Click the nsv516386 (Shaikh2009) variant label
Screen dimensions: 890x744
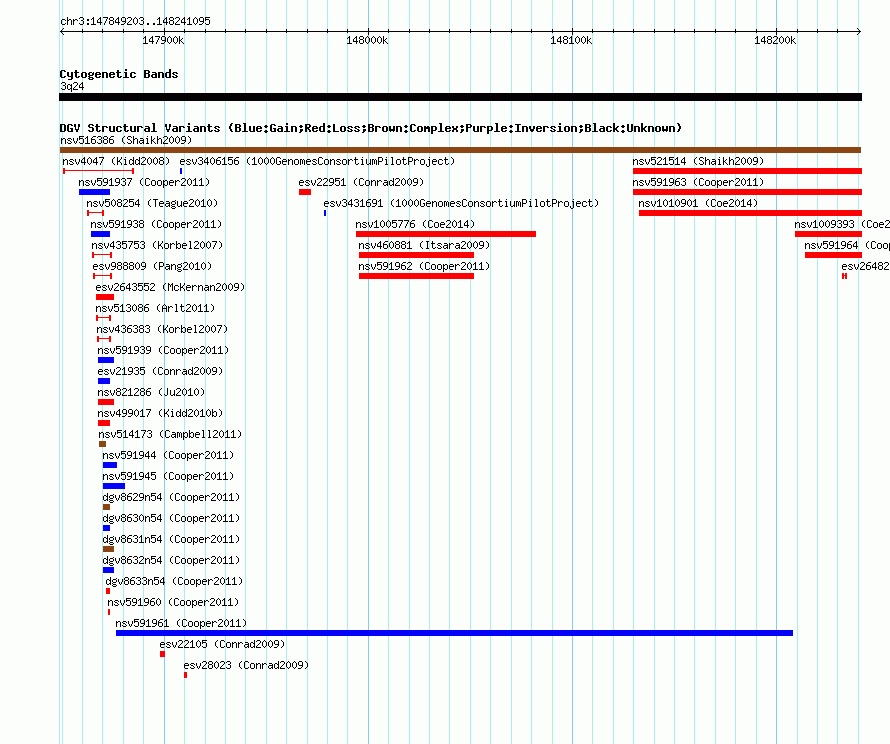[x=126, y=140]
